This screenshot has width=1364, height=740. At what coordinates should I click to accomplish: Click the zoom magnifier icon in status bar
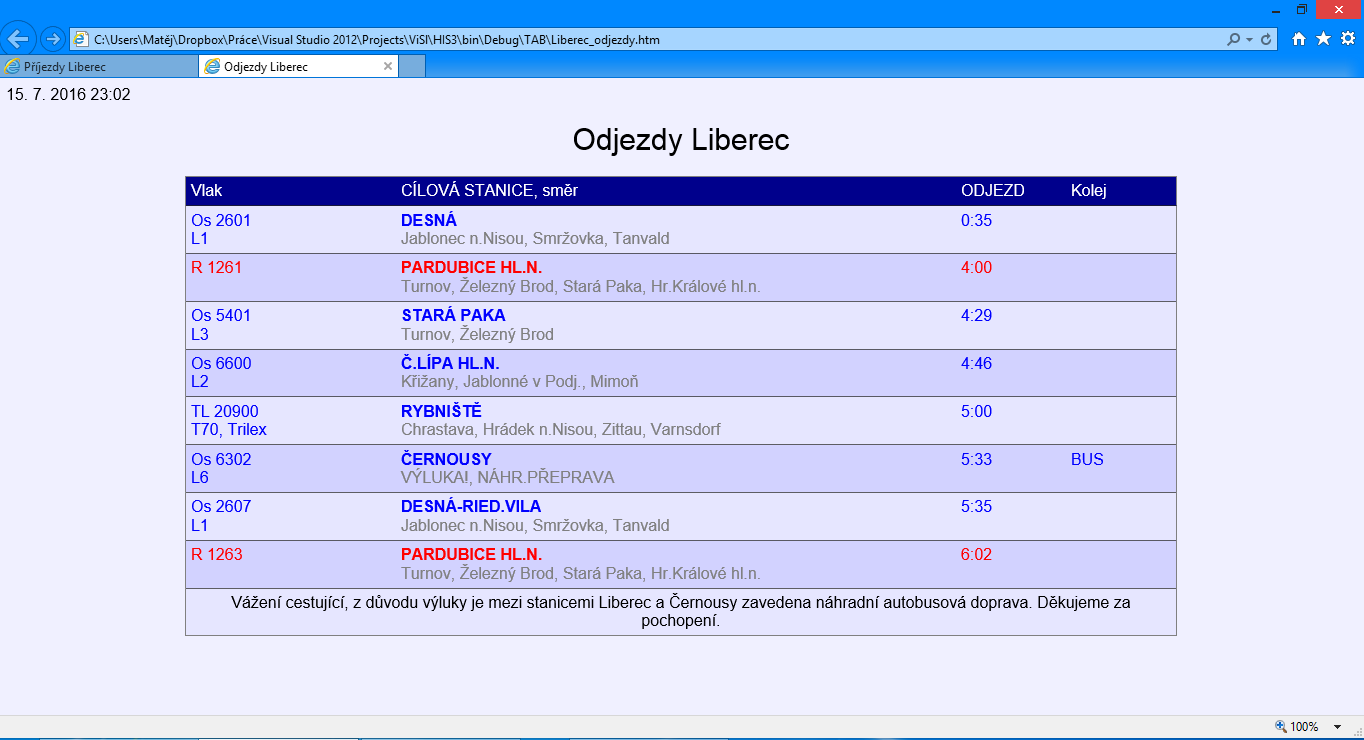tap(1281, 726)
